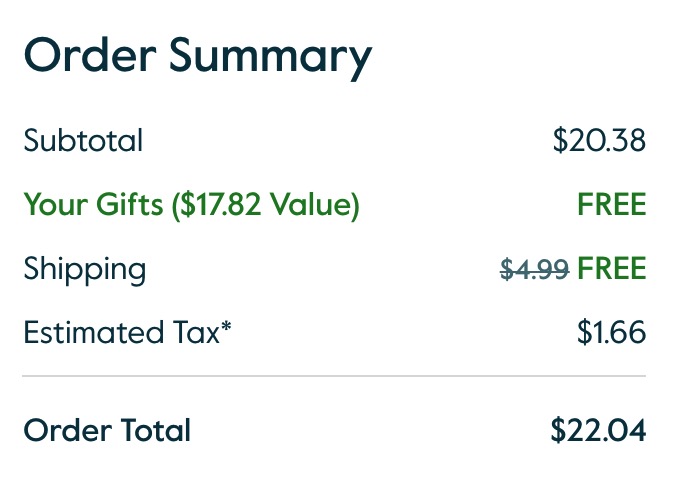This screenshot has height=490, width=684.
Task: Open the Your Gifts text
Action: [x=93, y=205]
